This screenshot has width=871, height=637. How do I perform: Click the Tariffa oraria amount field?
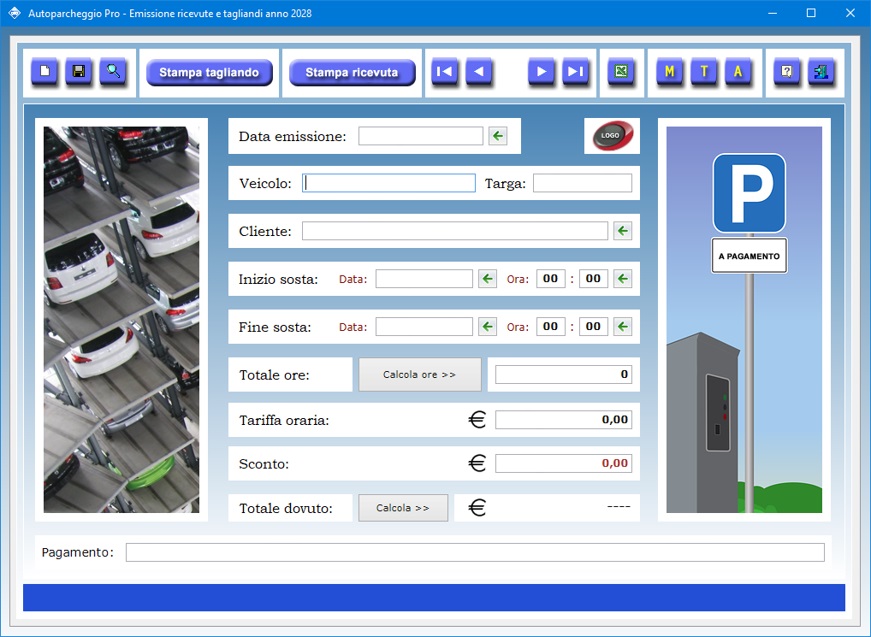563,420
